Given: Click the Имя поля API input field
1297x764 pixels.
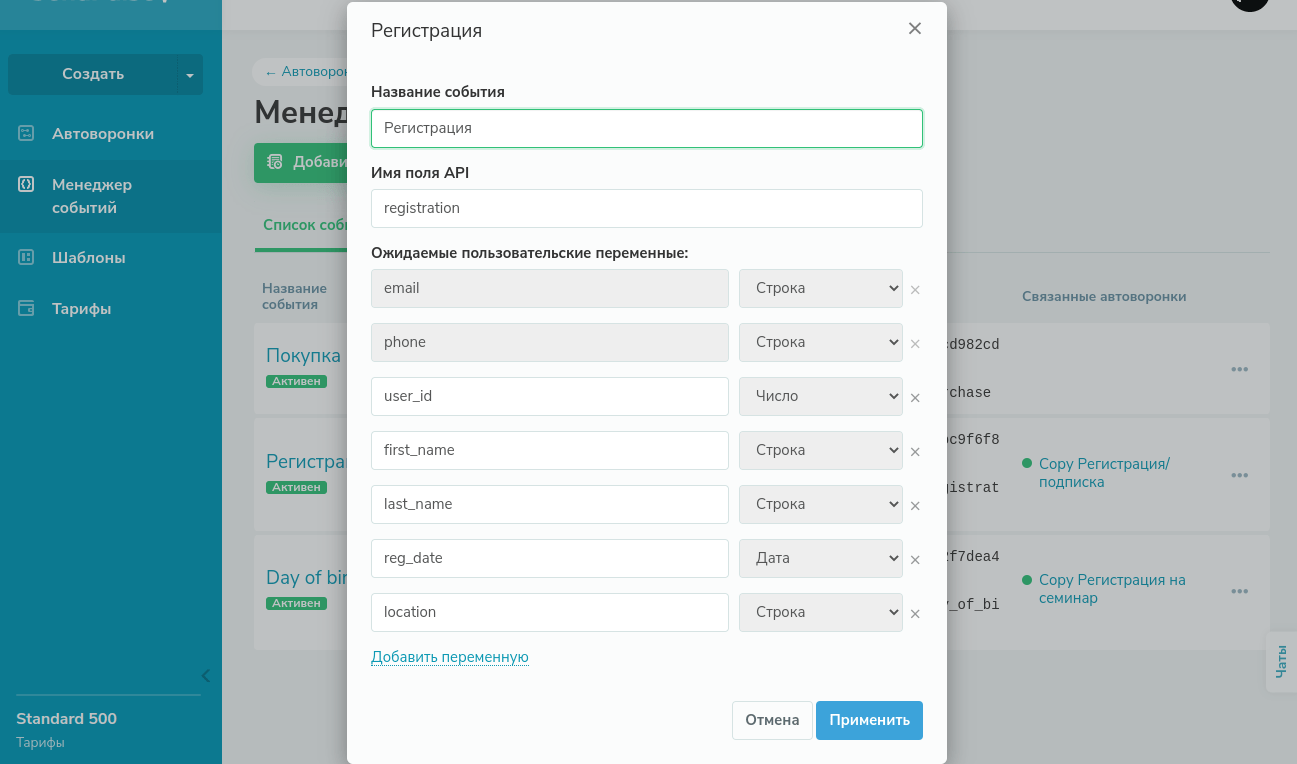Looking at the screenshot, I should click(x=646, y=208).
